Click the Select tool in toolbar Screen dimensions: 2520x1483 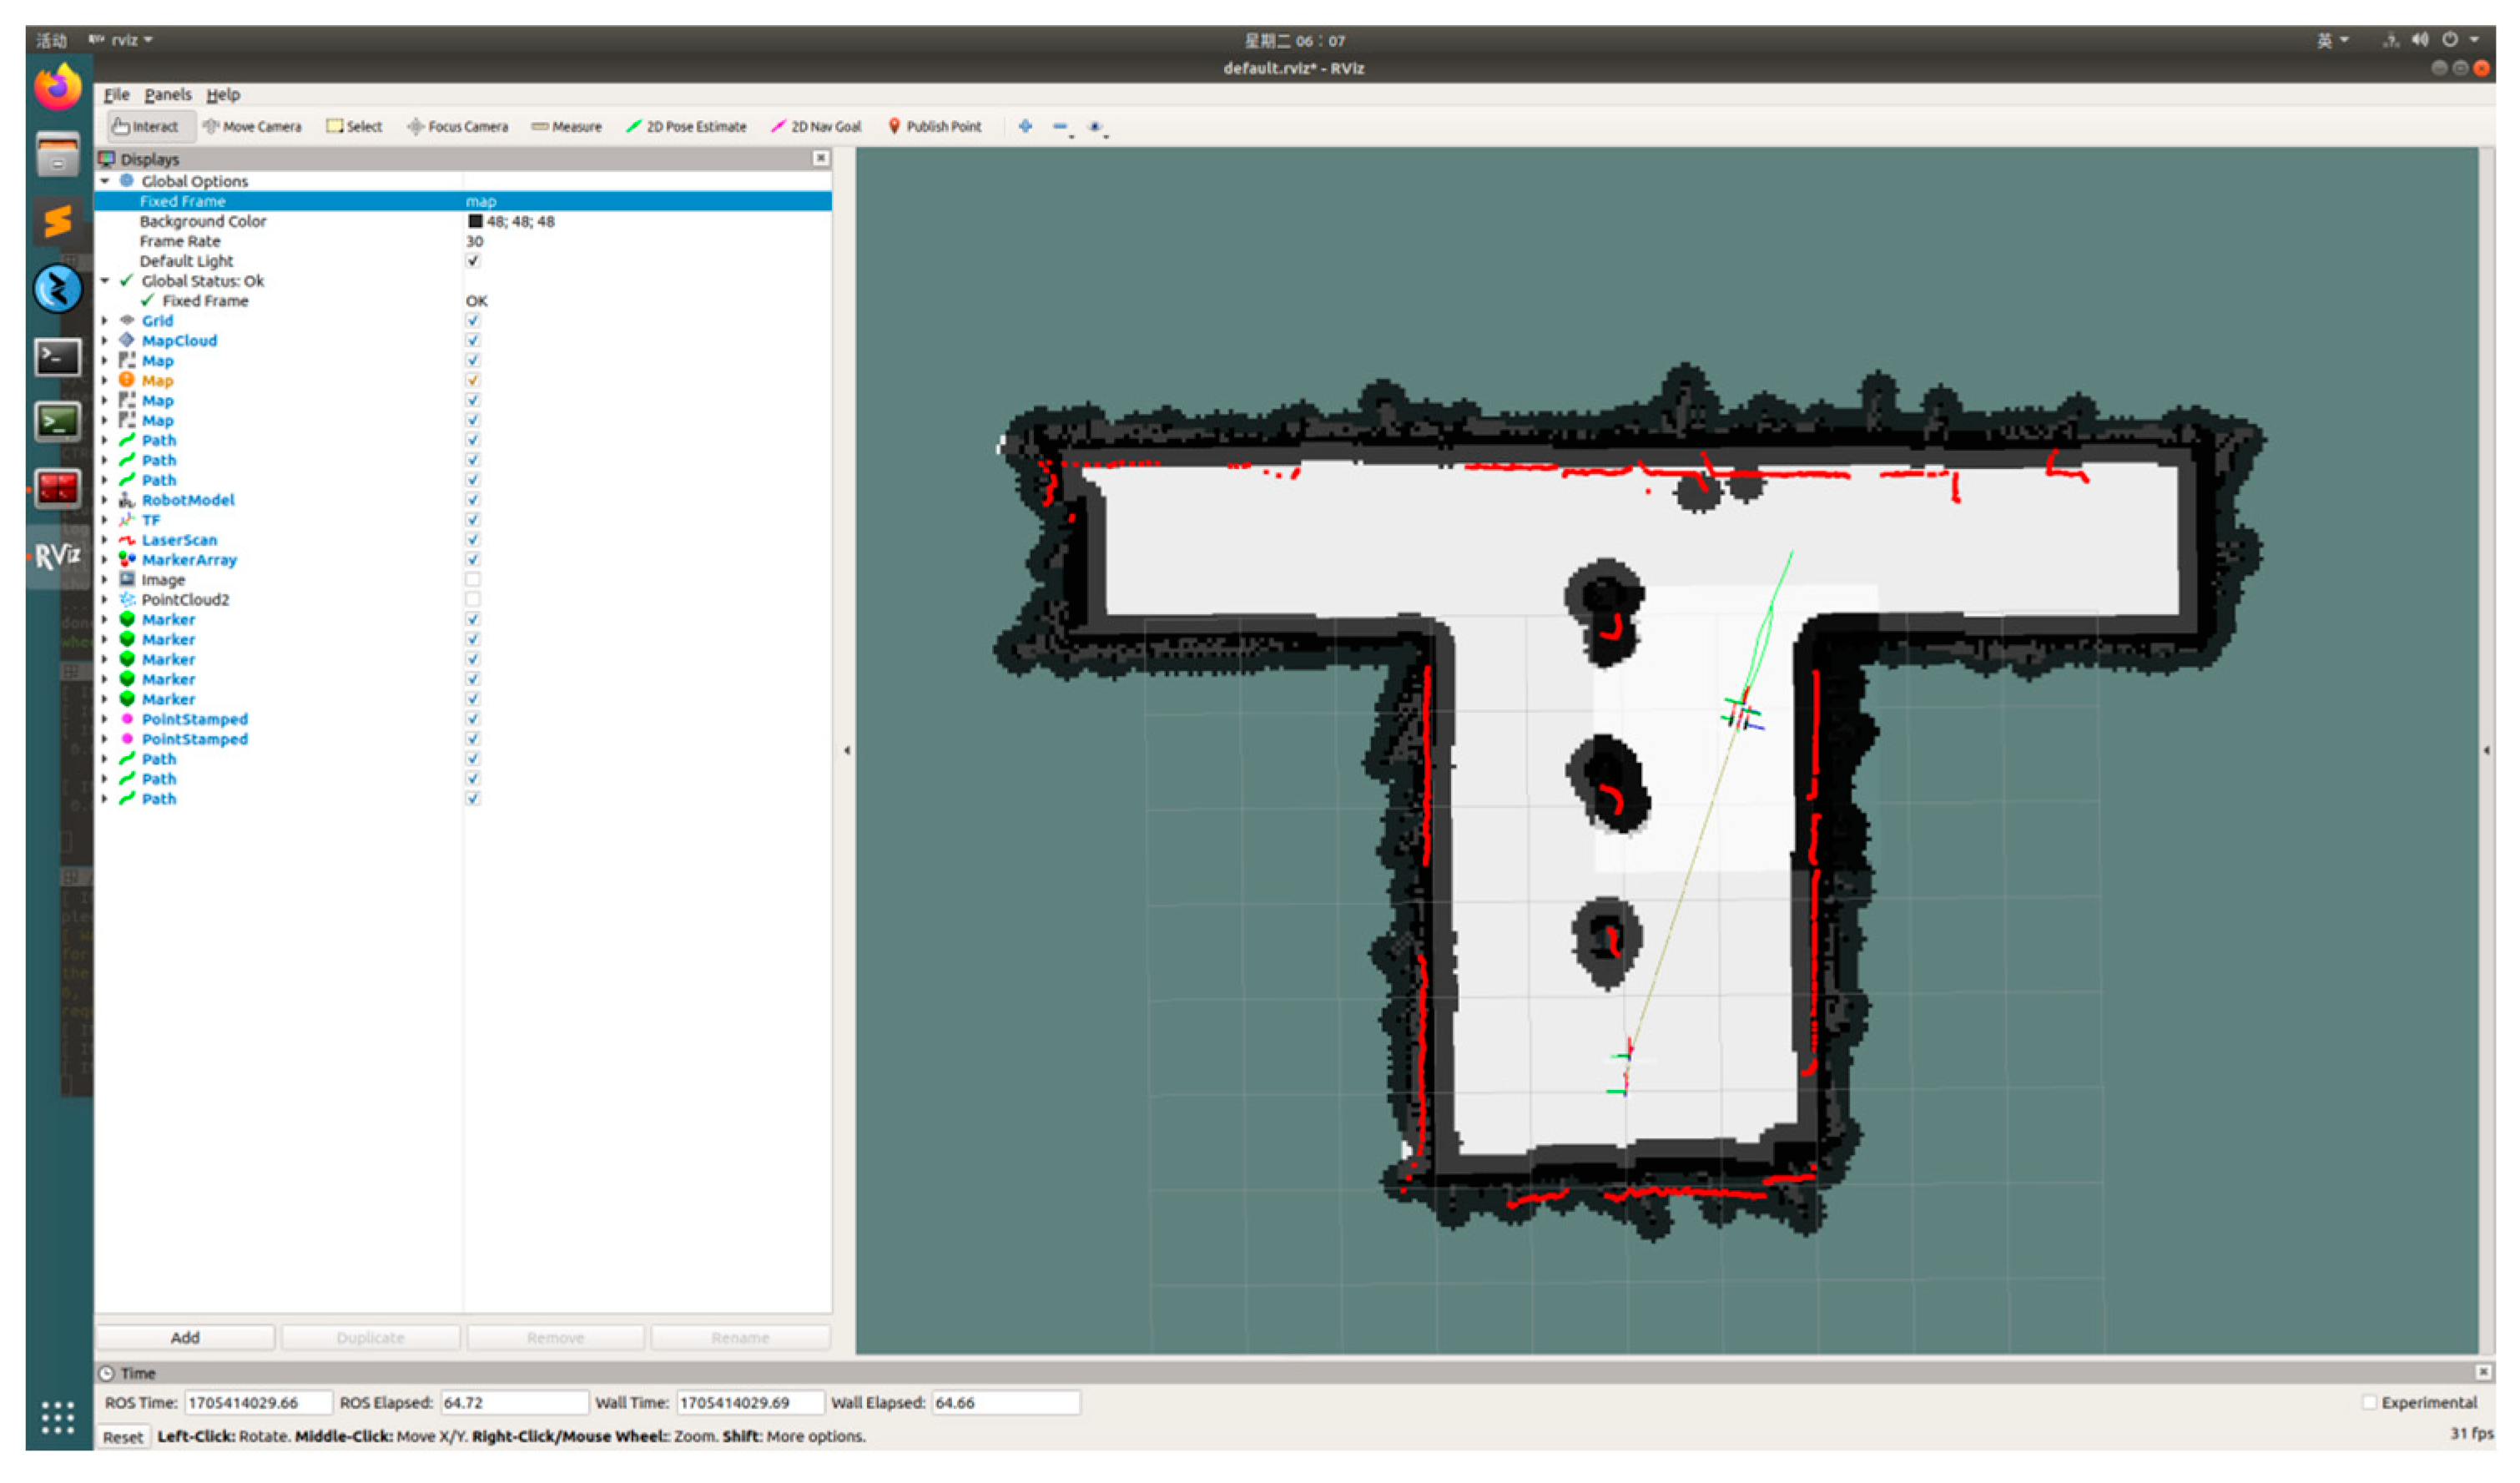355,127
